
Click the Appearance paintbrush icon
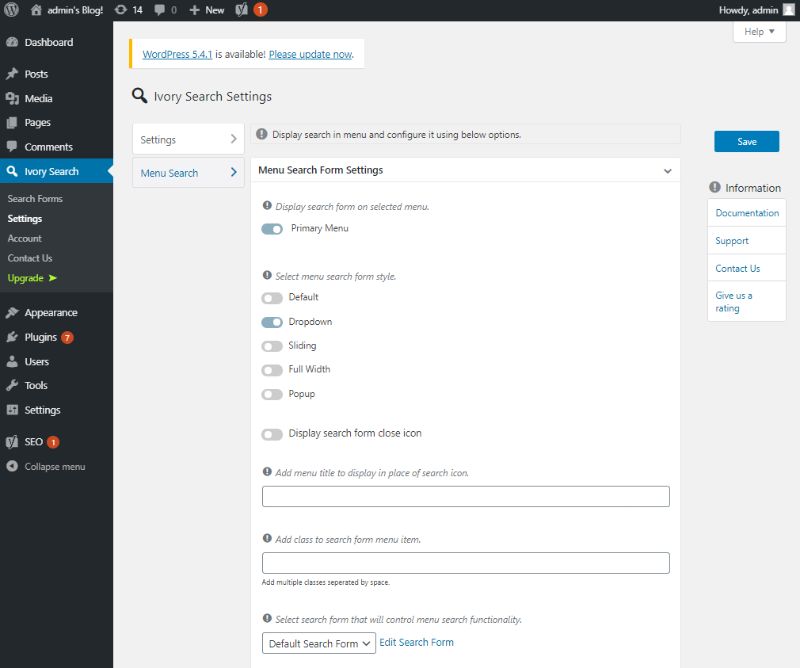12,312
